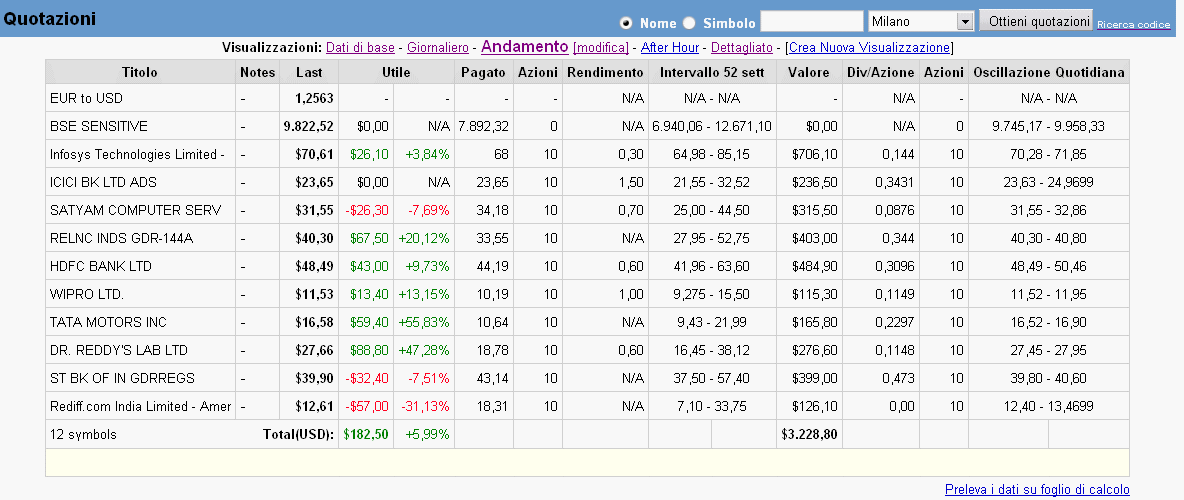Select the Simbolo radio button

pos(689,23)
